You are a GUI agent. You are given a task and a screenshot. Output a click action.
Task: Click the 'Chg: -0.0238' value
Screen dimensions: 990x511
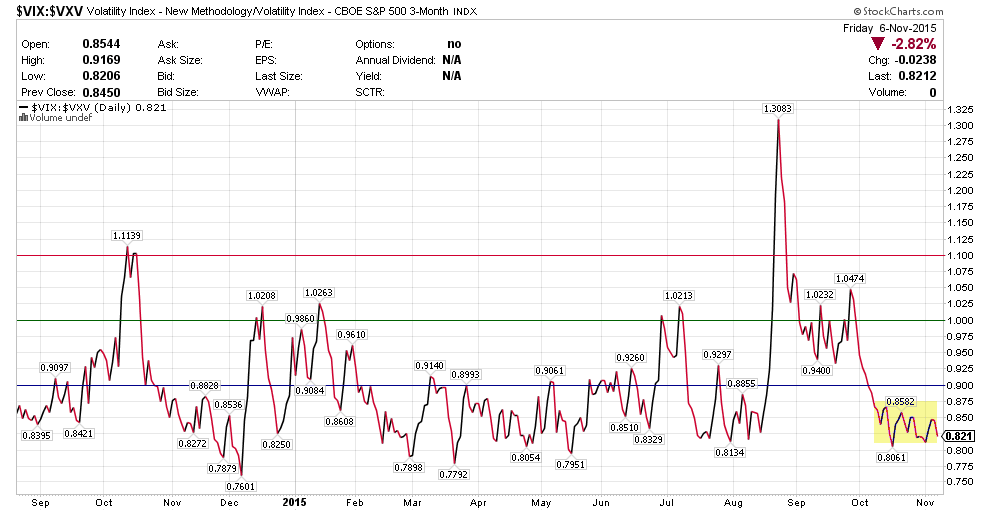pyautogui.click(x=902, y=60)
